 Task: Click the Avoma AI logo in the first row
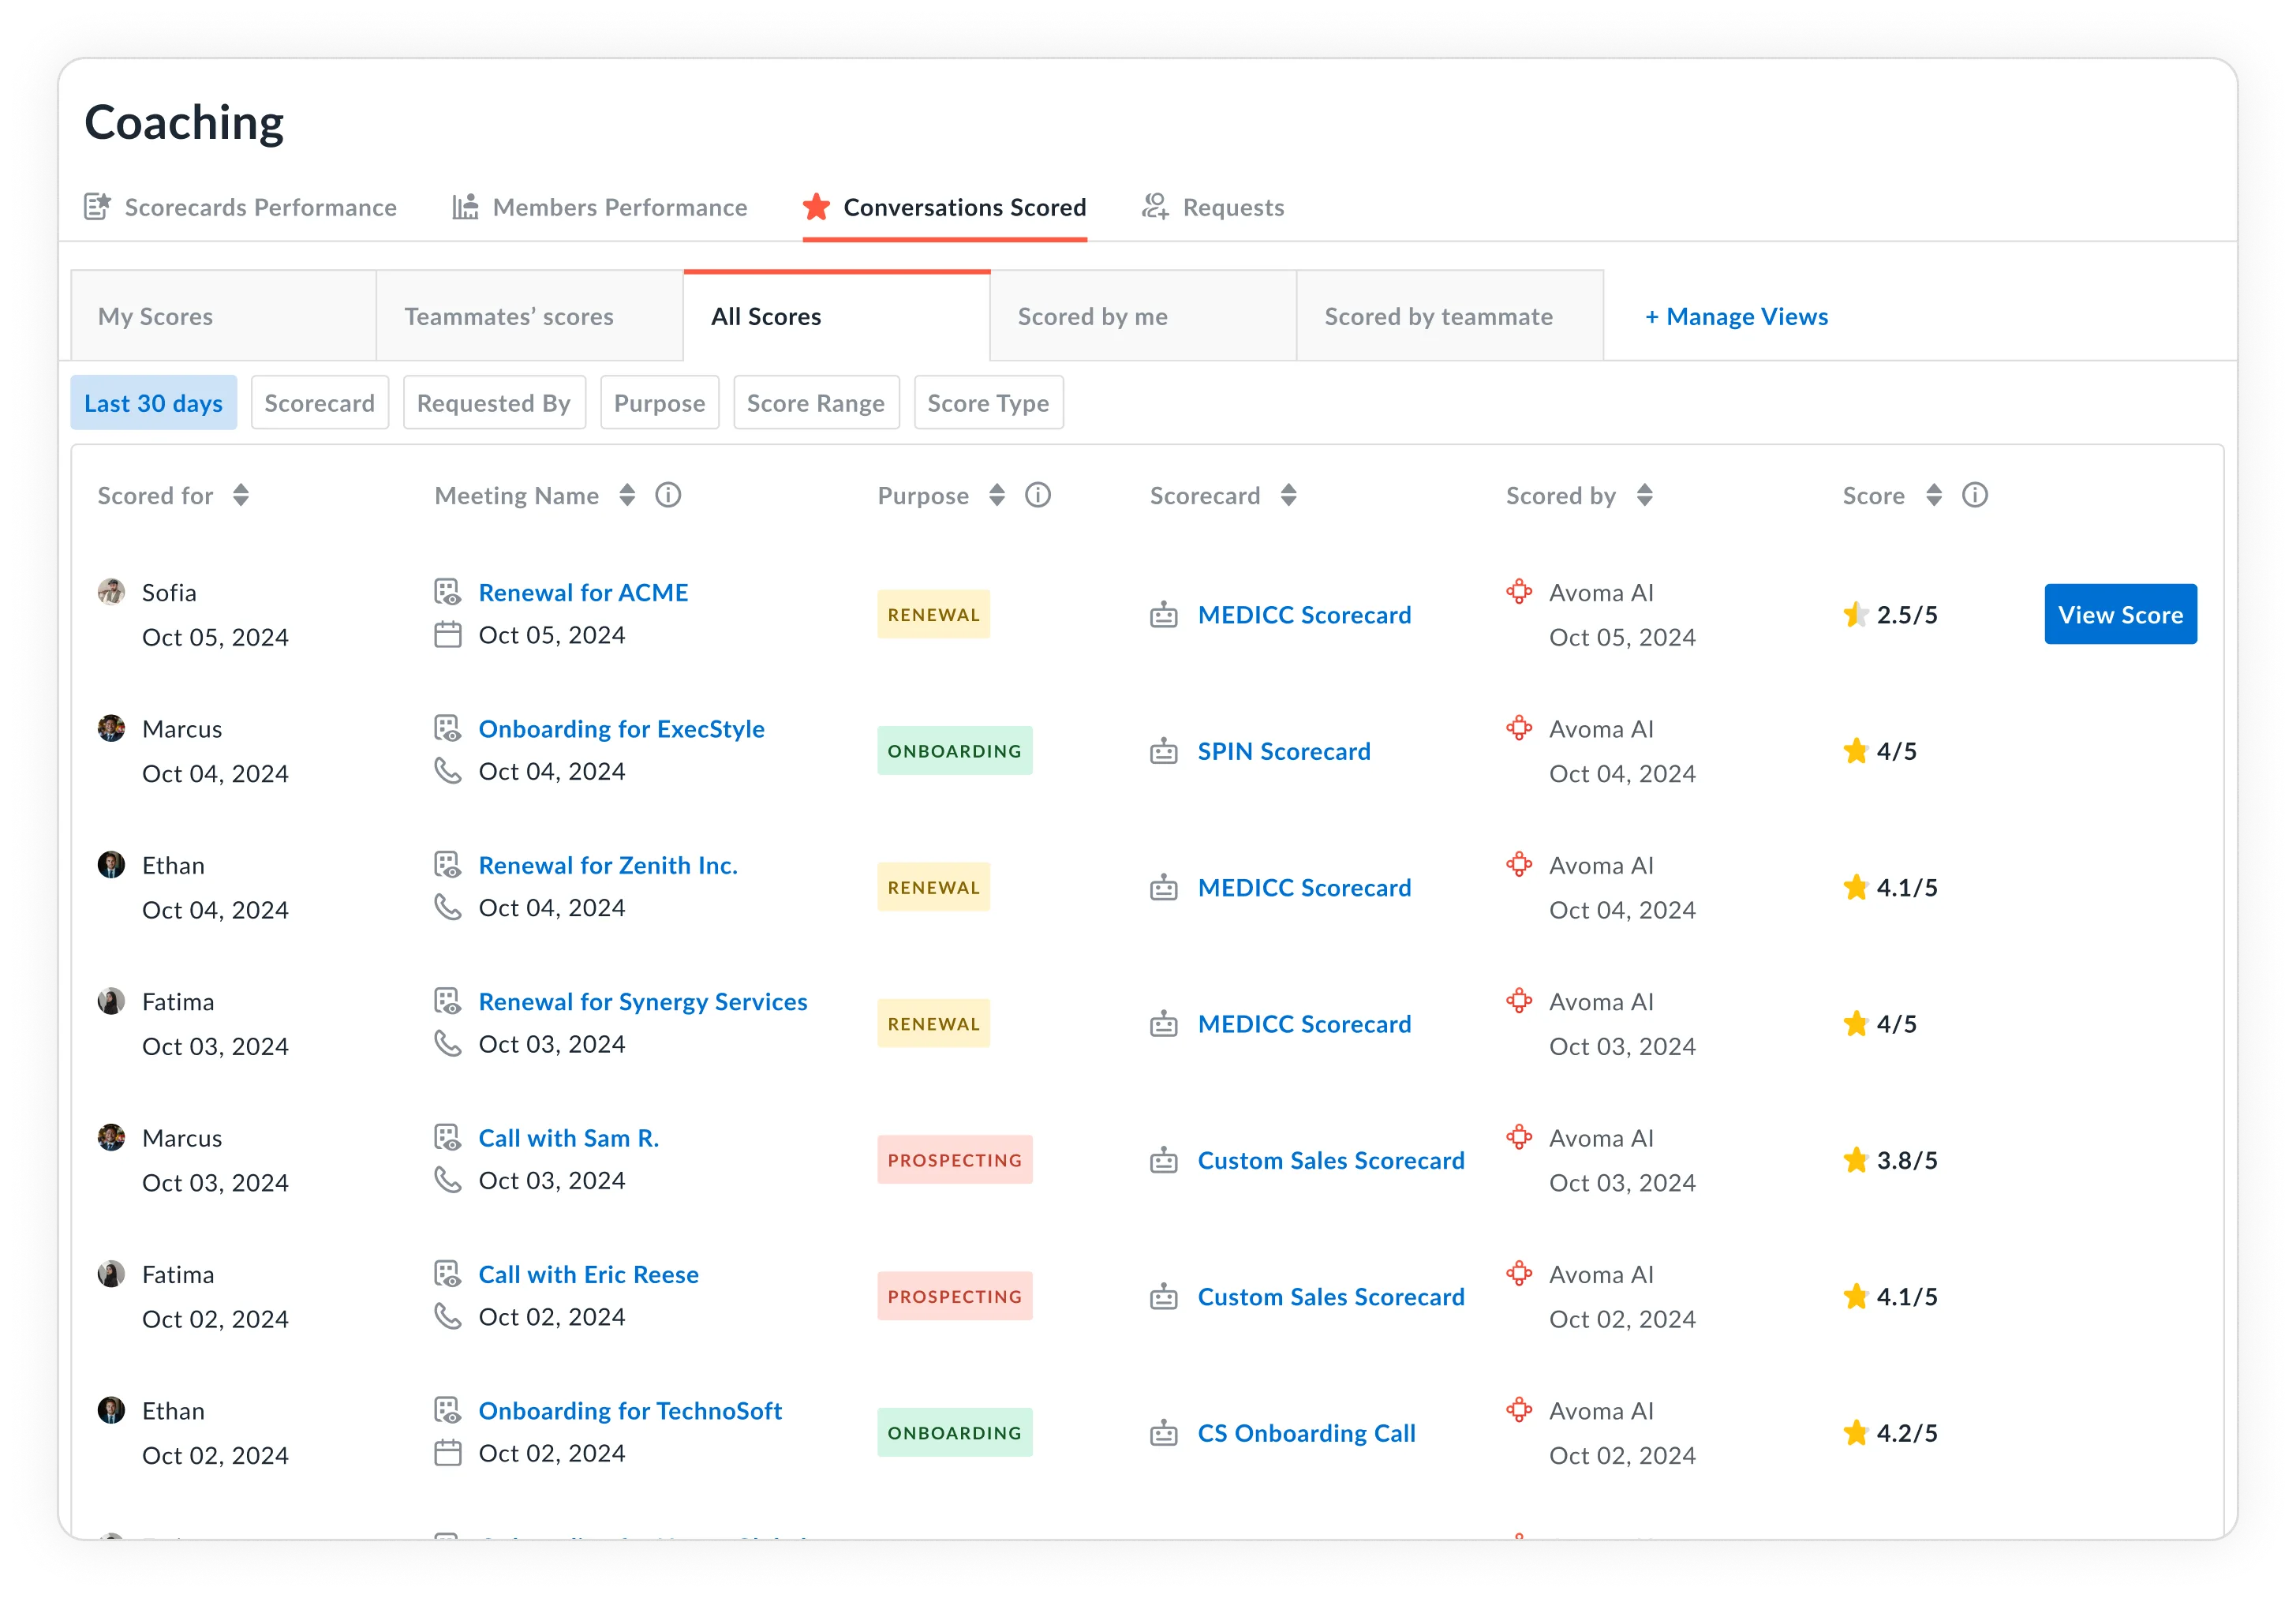click(1519, 591)
